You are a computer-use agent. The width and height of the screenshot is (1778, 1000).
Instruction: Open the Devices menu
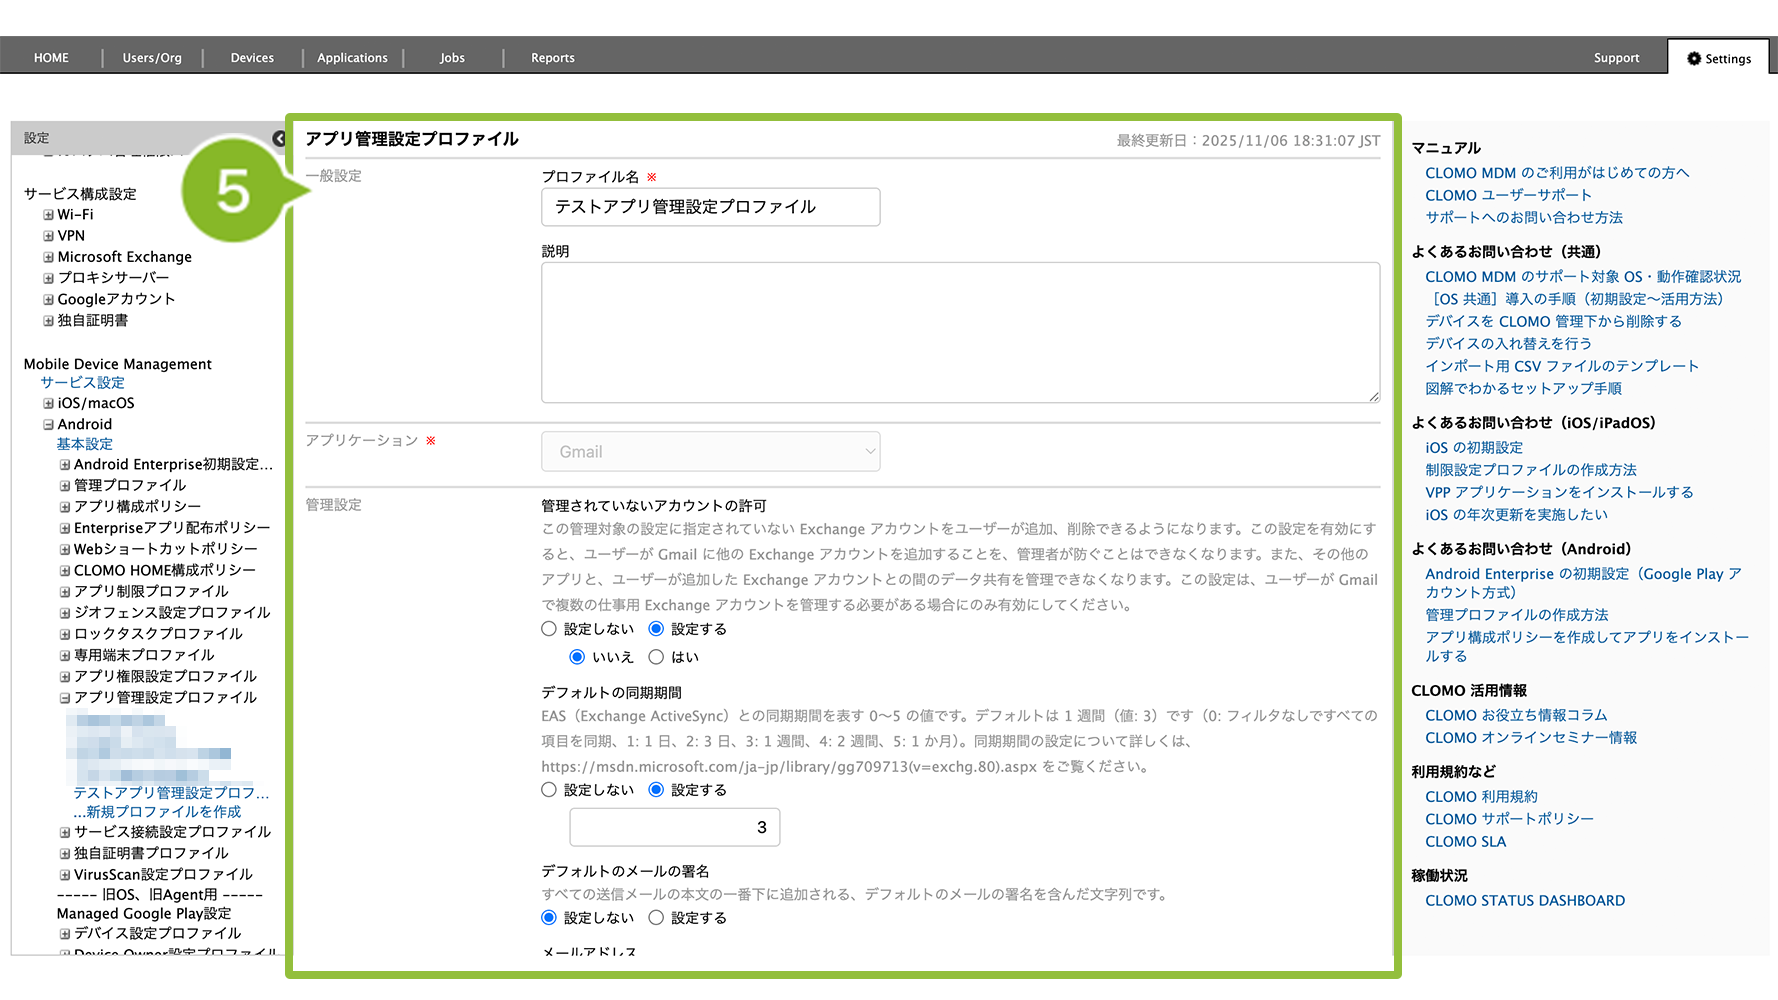[x=252, y=58]
